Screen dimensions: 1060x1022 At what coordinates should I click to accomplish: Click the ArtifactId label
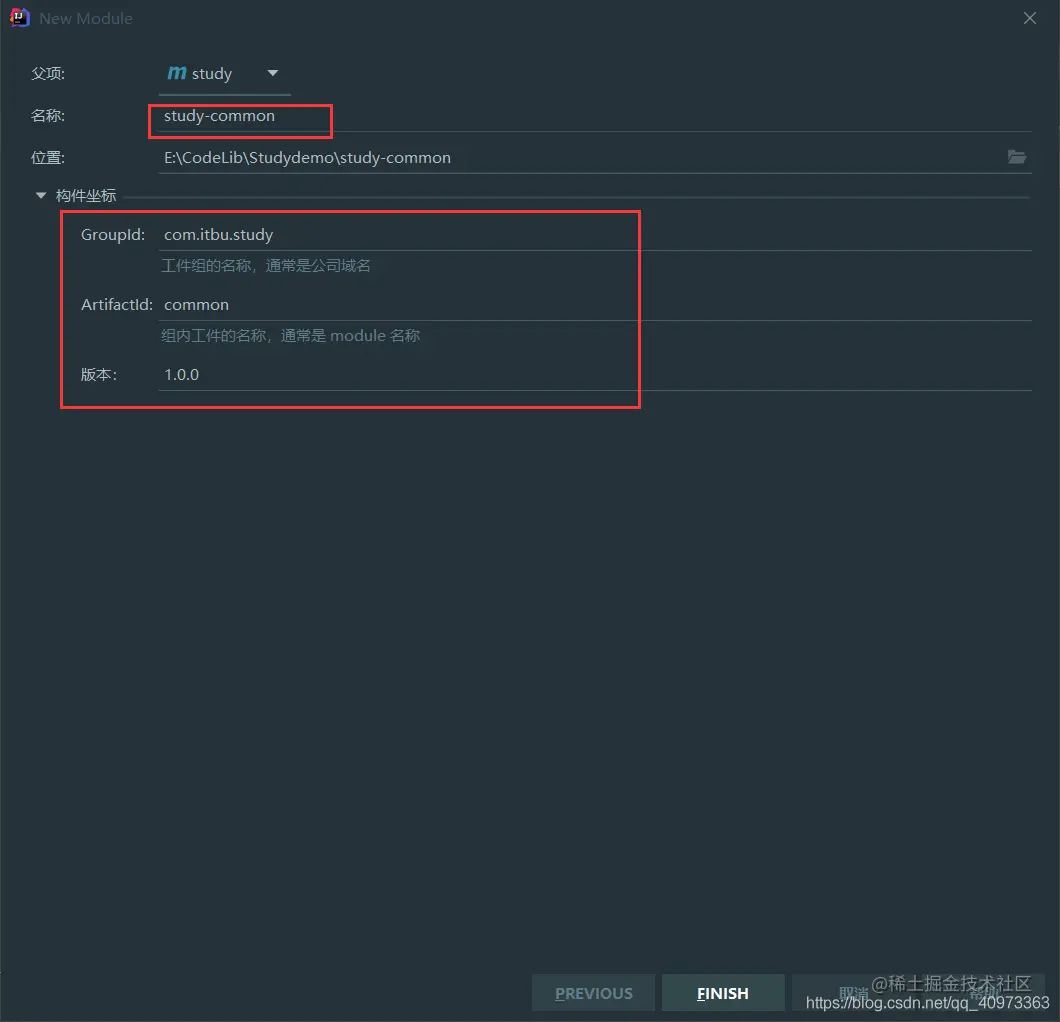click(117, 305)
